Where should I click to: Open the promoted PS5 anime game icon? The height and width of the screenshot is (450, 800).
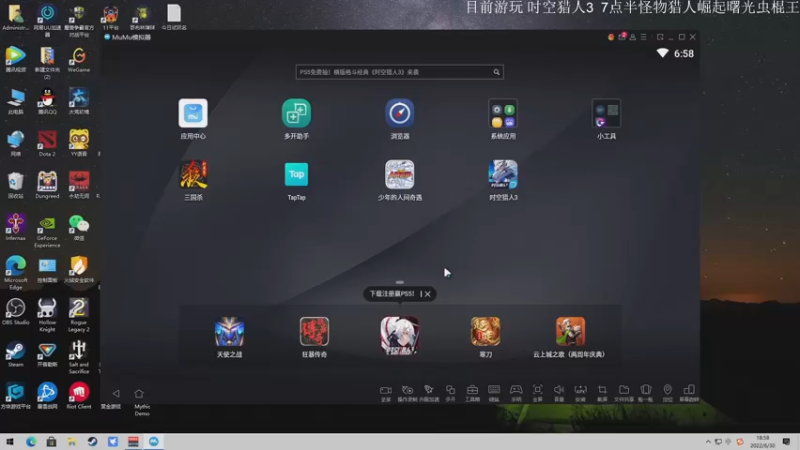(x=400, y=335)
